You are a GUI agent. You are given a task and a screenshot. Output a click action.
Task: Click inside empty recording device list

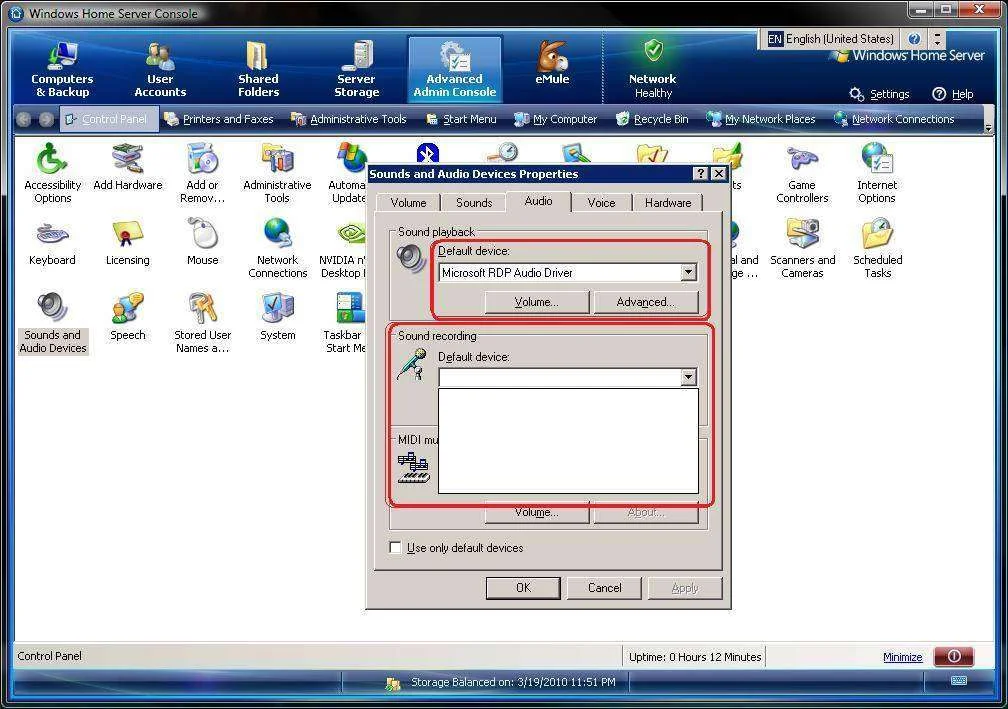(x=568, y=441)
